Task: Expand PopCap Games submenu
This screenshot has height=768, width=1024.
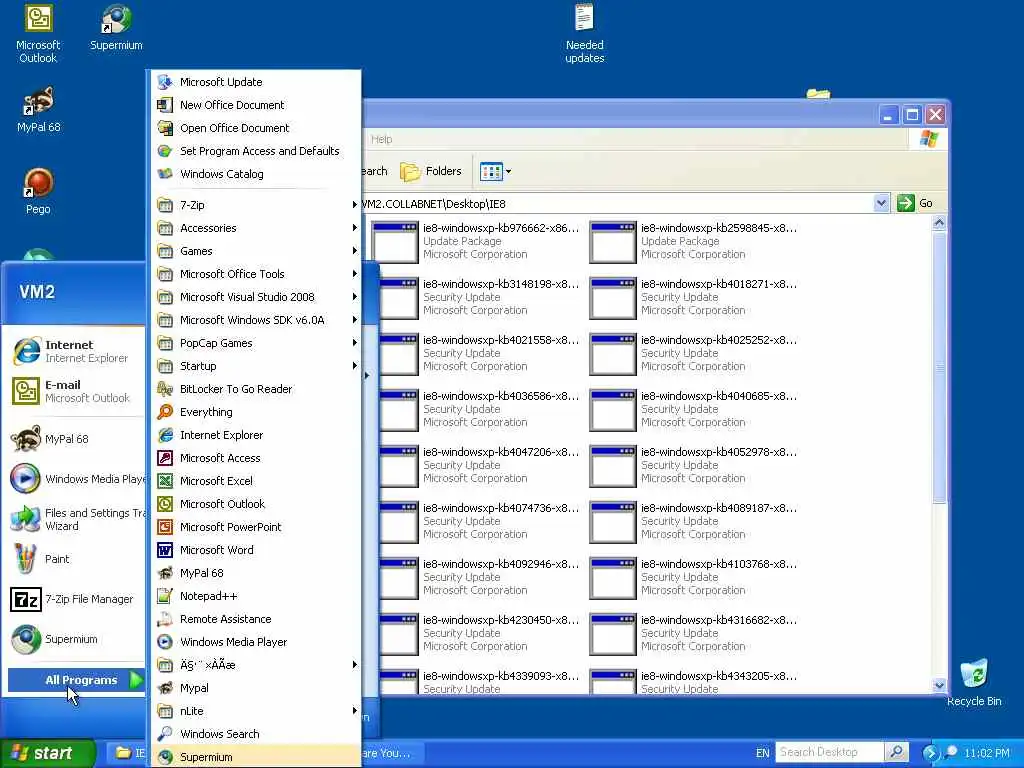Action: (256, 343)
